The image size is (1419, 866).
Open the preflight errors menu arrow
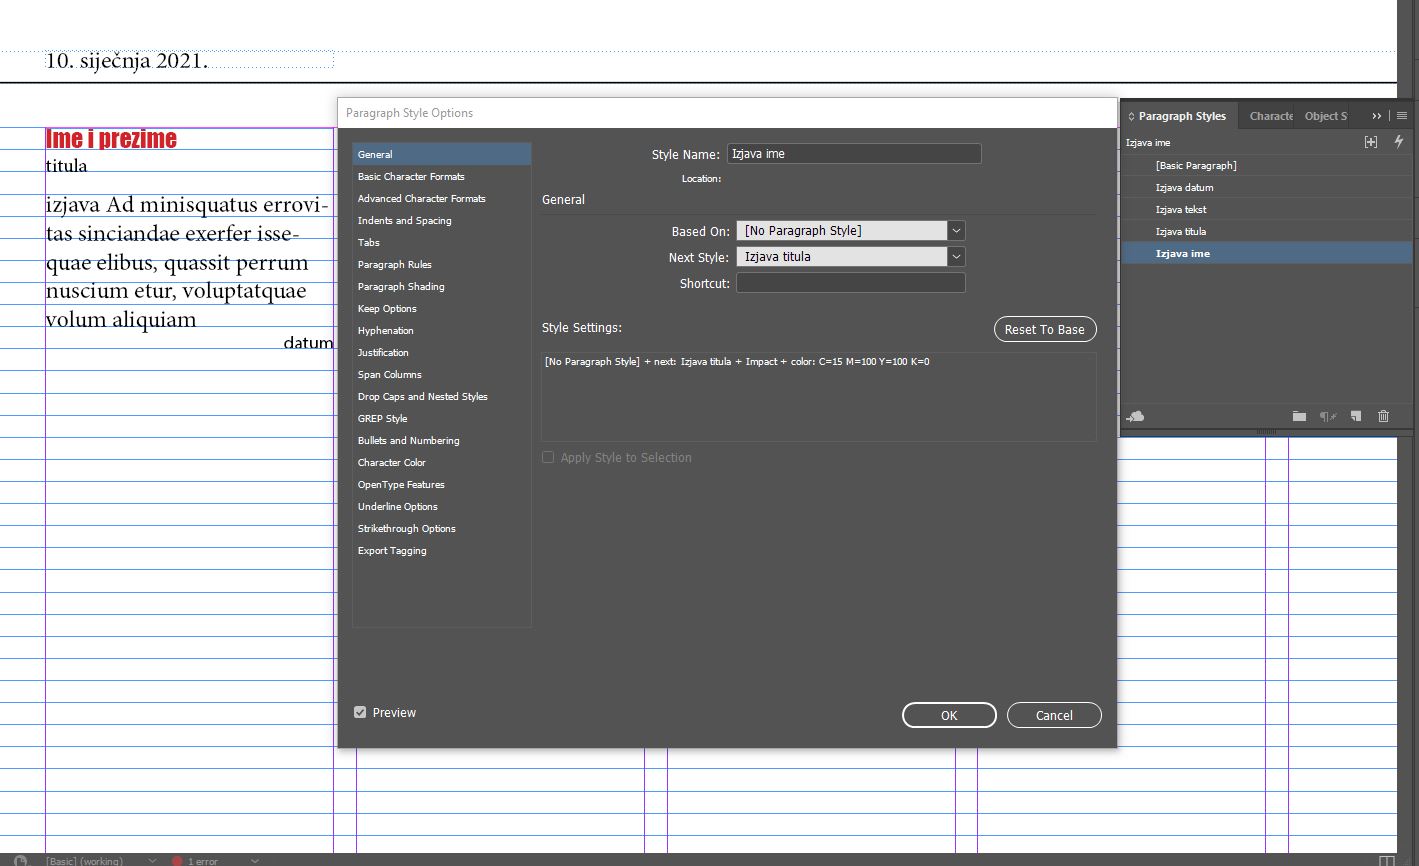click(254, 860)
